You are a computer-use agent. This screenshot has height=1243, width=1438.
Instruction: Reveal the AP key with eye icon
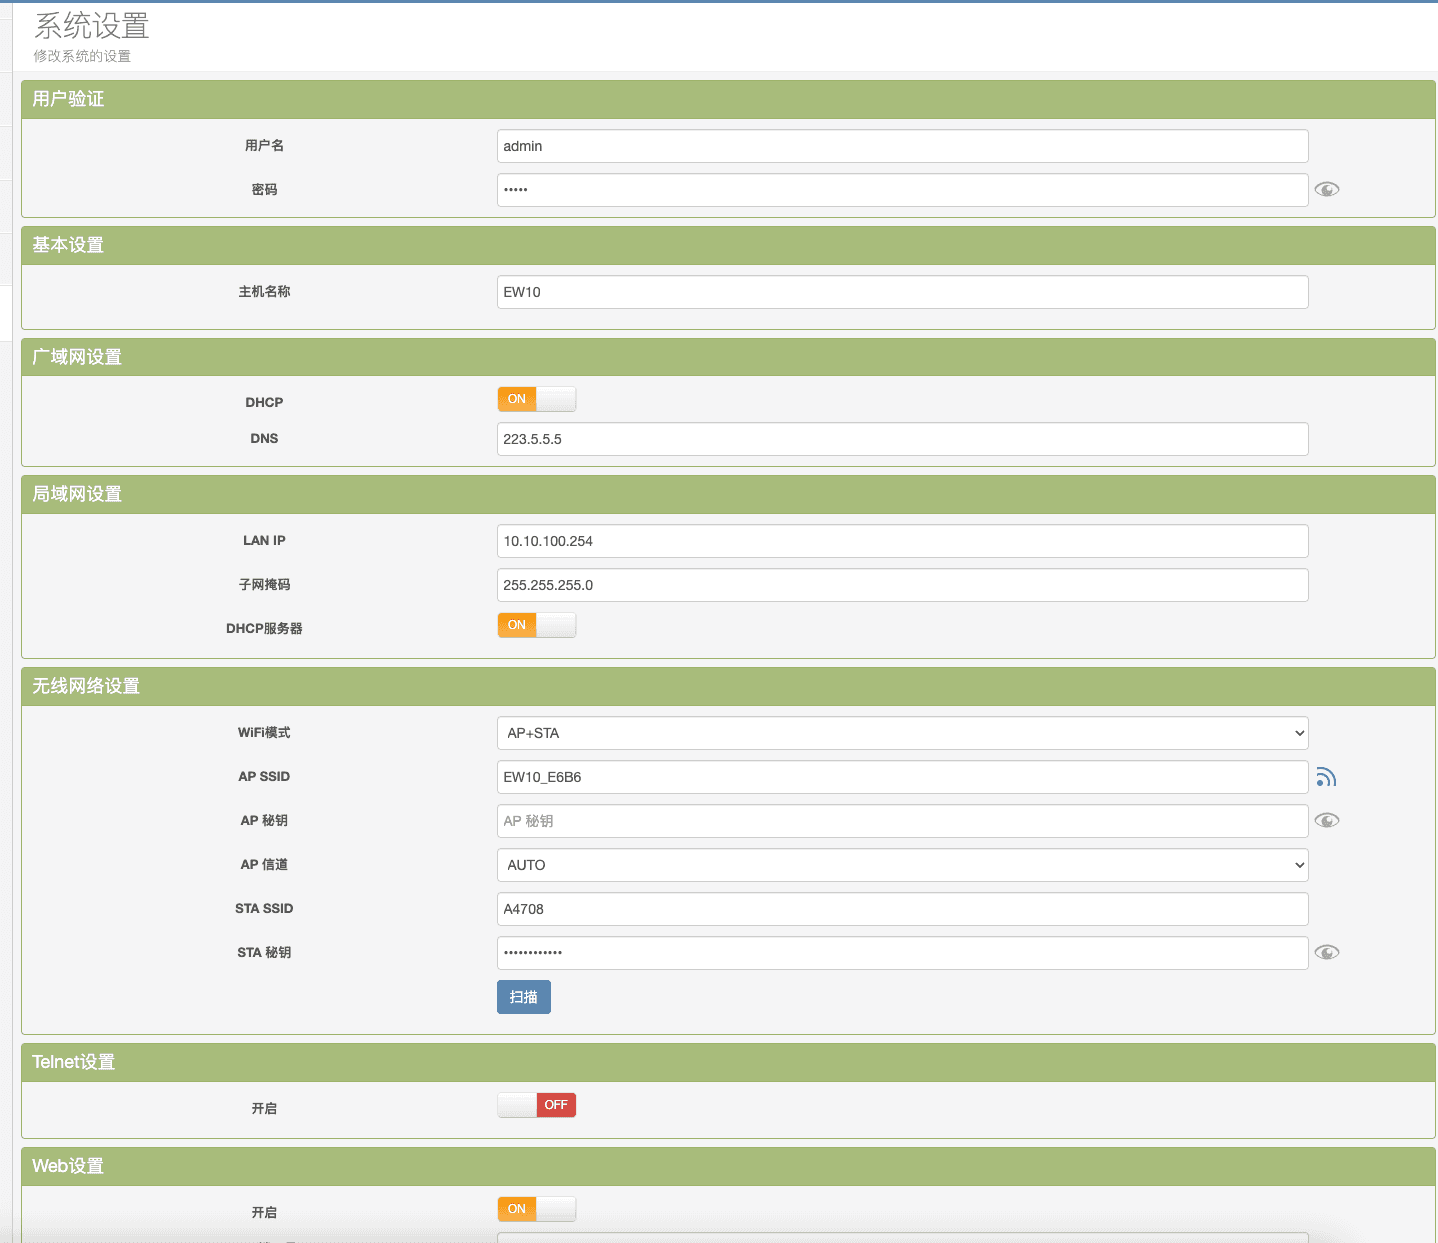tap(1326, 821)
